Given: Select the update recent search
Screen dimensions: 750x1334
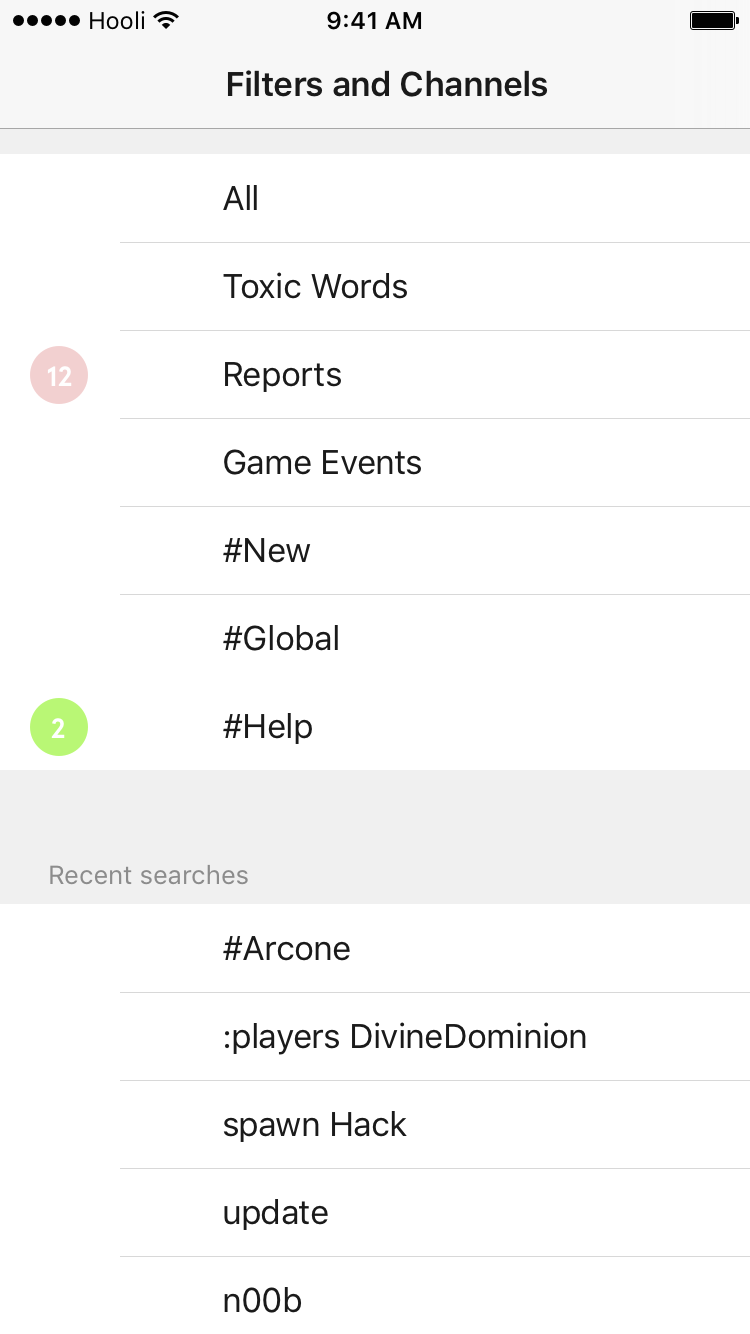Looking at the screenshot, I should point(375,1212).
